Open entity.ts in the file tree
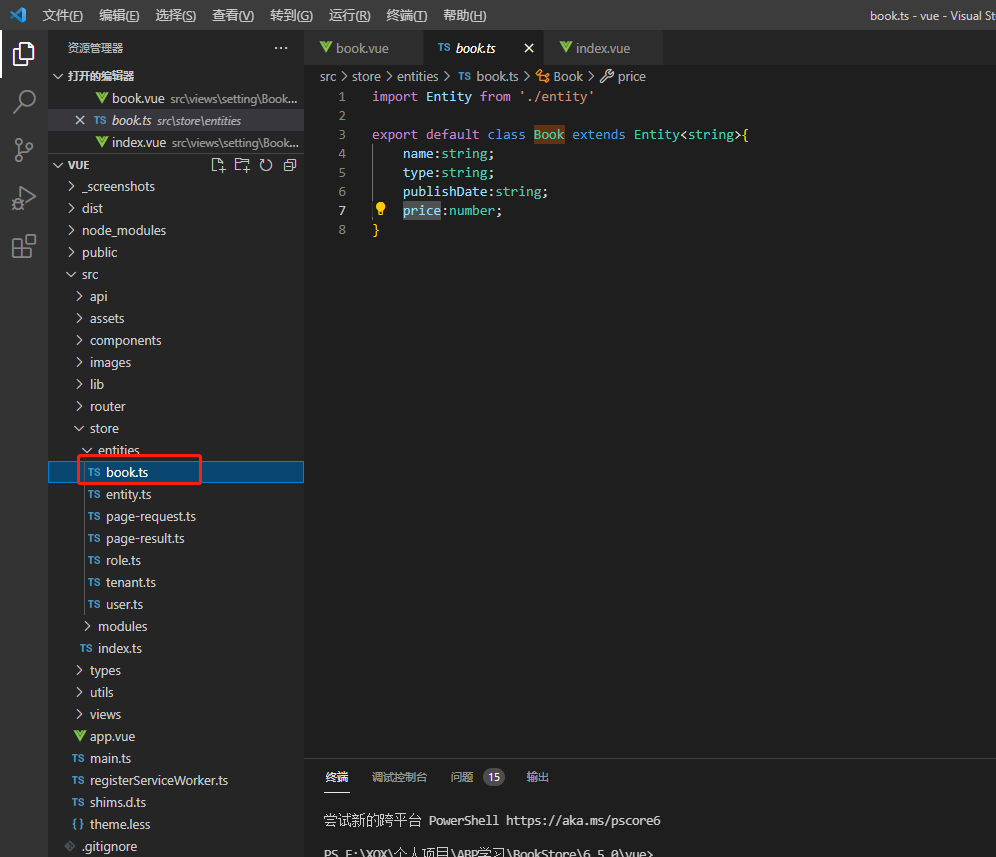The height and width of the screenshot is (857, 996). (x=128, y=494)
